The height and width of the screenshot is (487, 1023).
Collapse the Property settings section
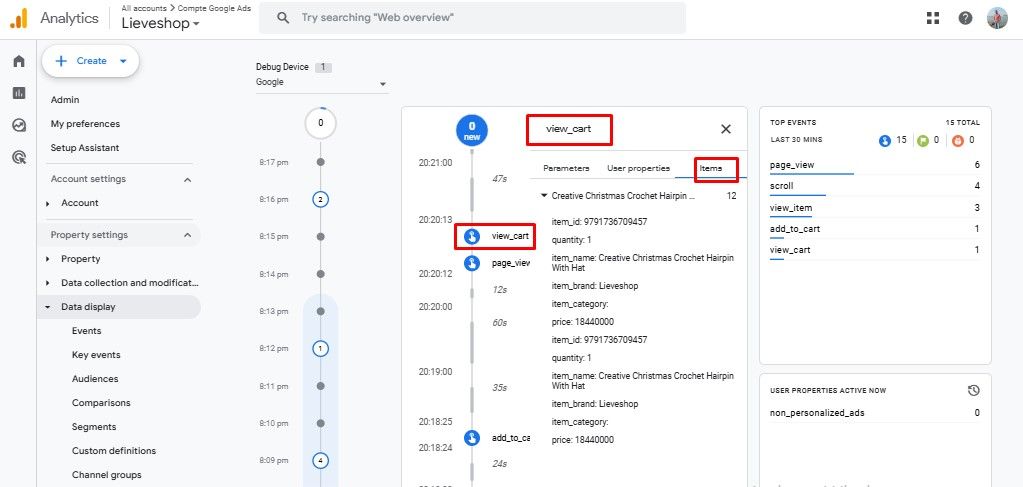[187, 235]
